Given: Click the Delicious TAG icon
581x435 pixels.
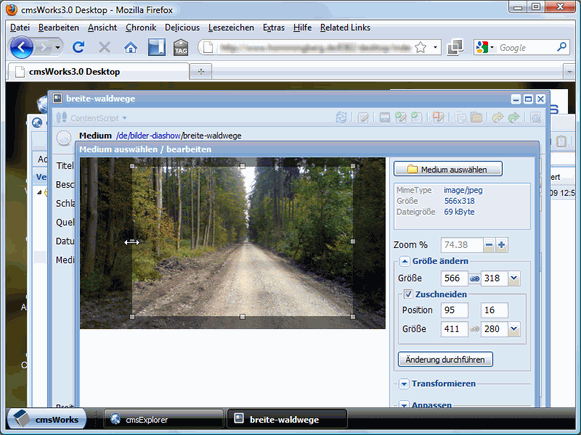Looking at the screenshot, I should (181, 47).
